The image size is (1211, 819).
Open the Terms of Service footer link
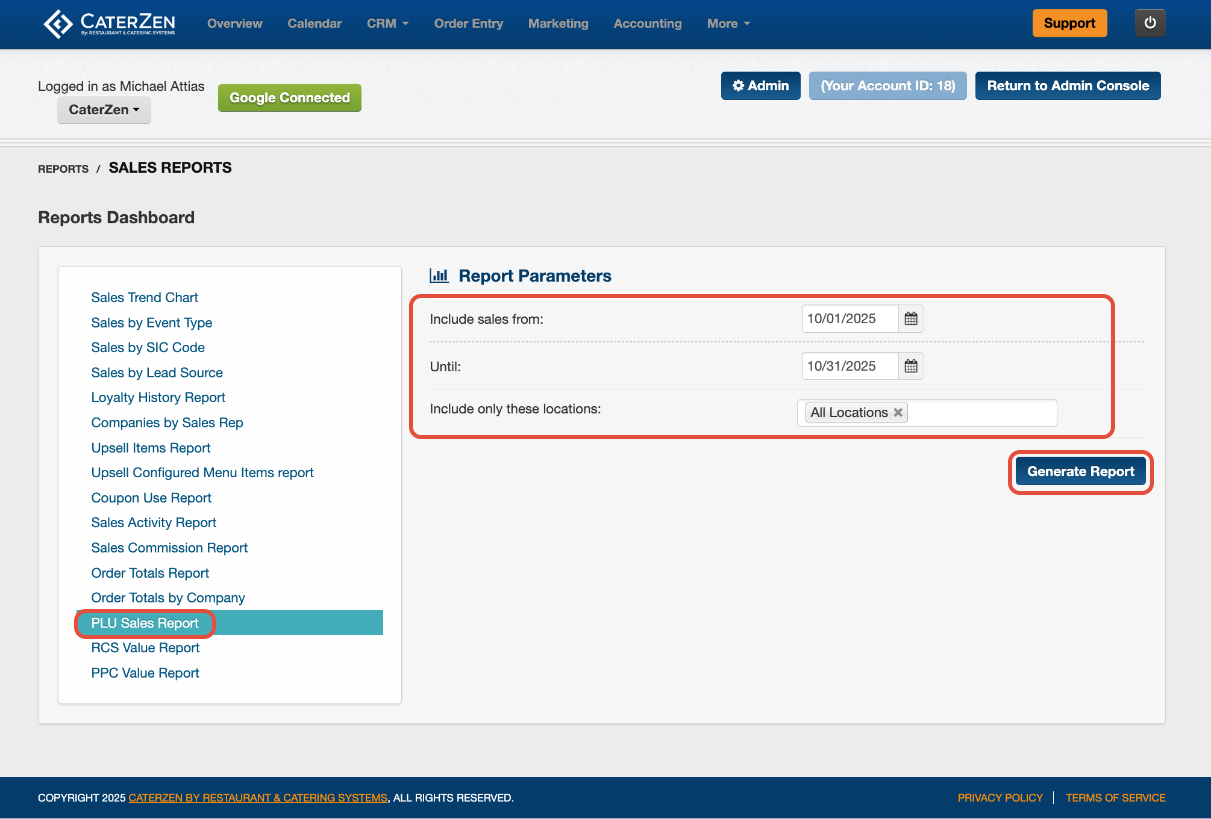(x=1116, y=798)
